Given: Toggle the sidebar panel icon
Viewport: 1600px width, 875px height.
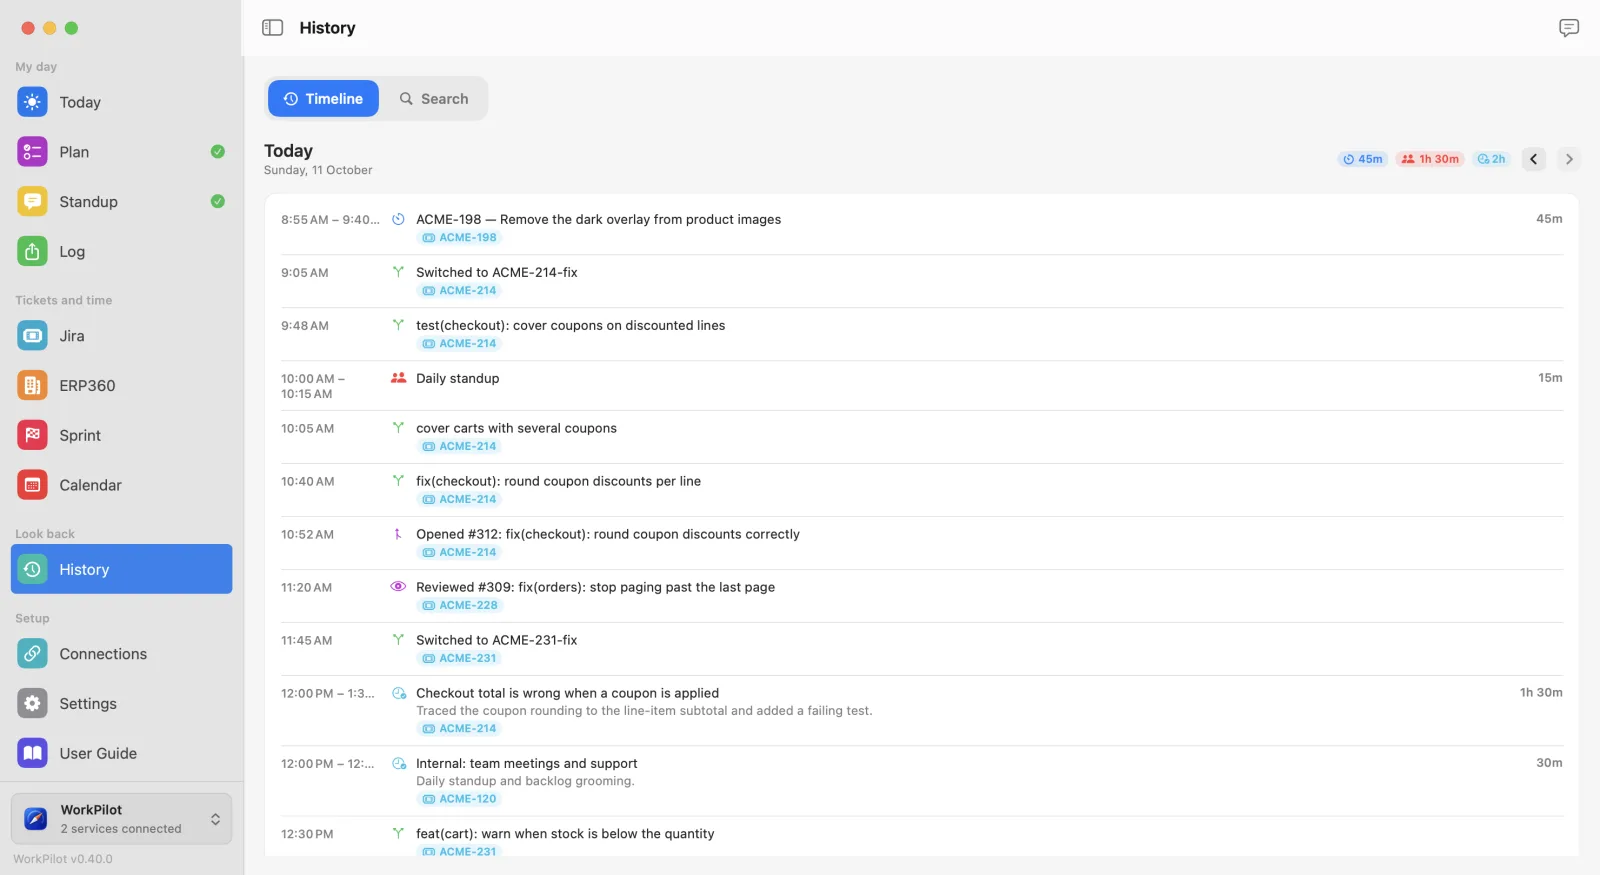Looking at the screenshot, I should (272, 28).
